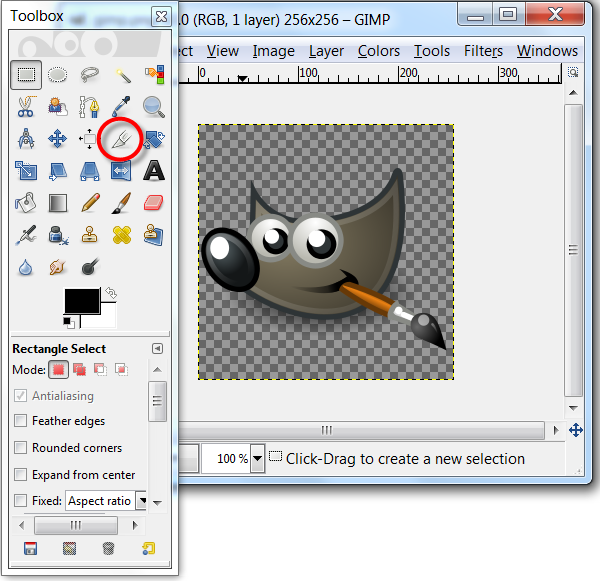This screenshot has height=581, width=600.
Task: Select the Dodge/Burn tool
Action: point(90,267)
